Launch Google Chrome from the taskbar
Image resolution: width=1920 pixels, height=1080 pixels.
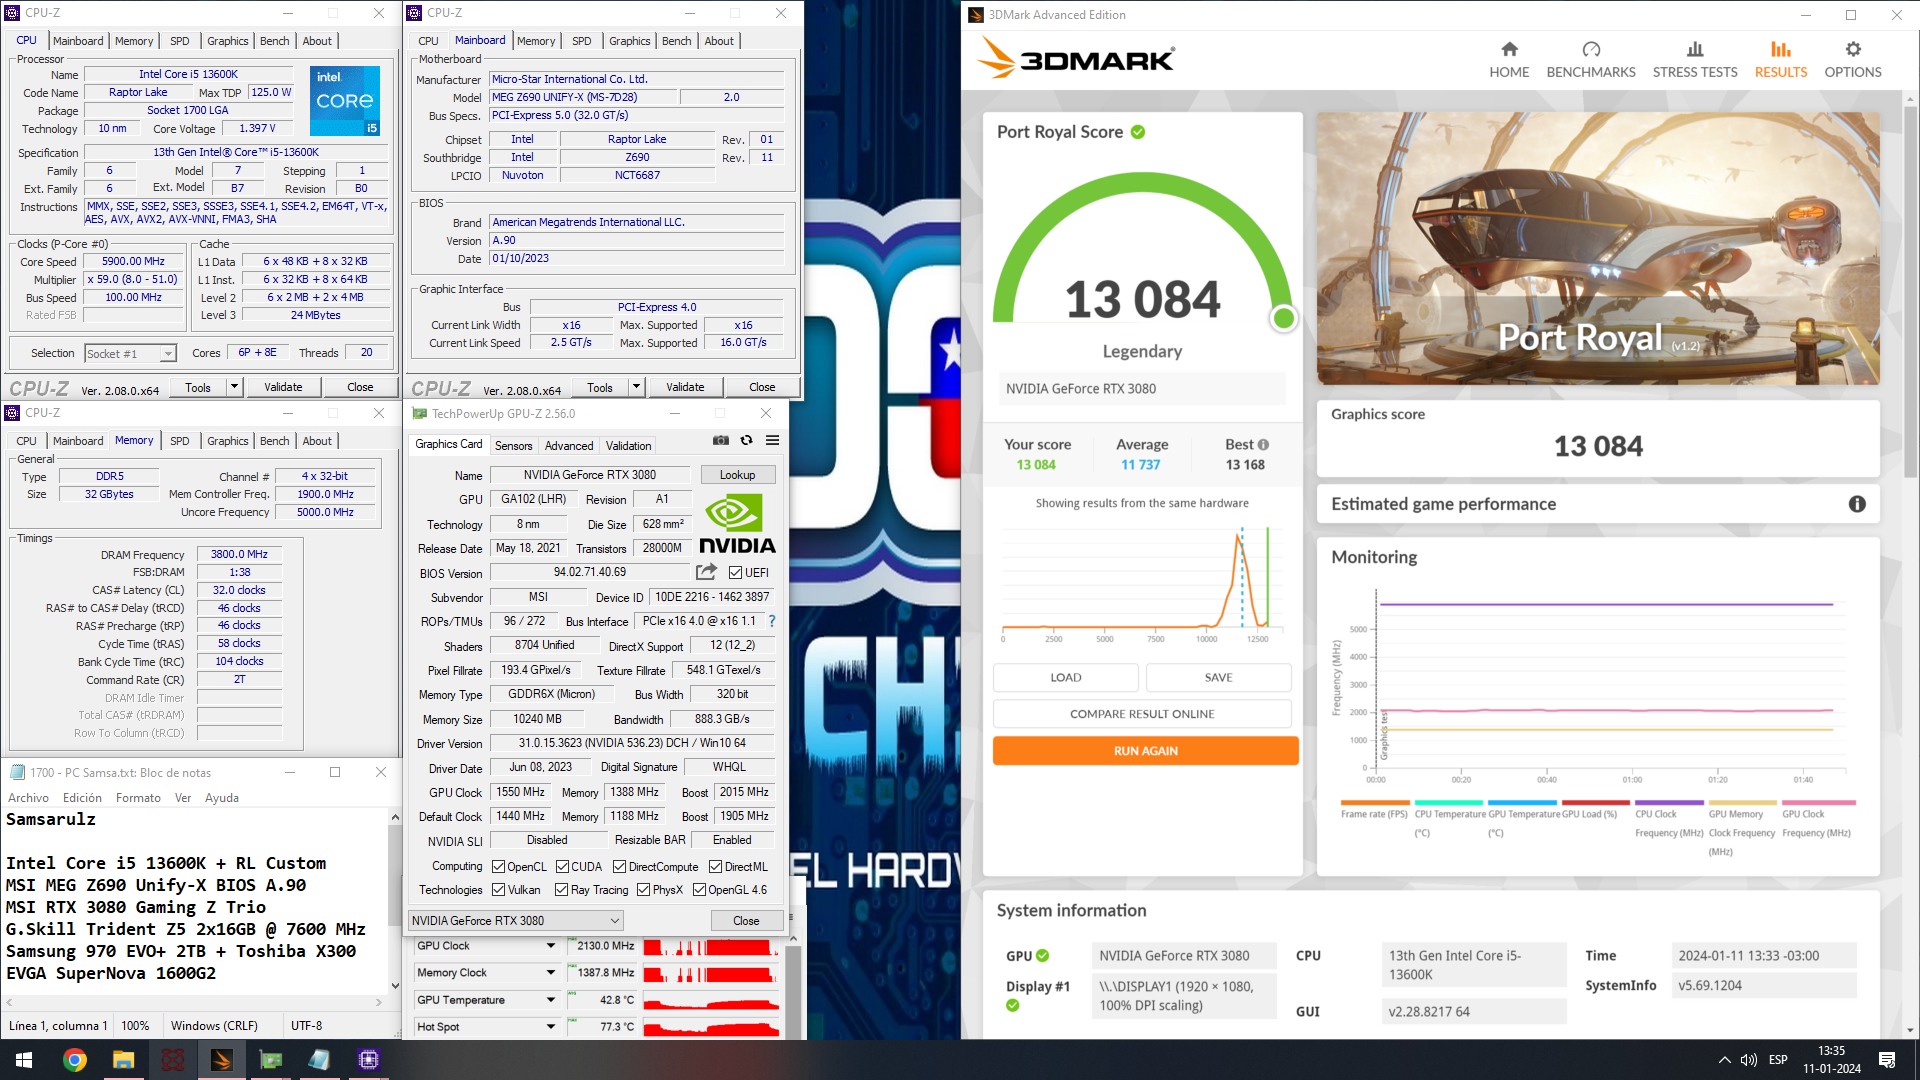pyautogui.click(x=75, y=1060)
